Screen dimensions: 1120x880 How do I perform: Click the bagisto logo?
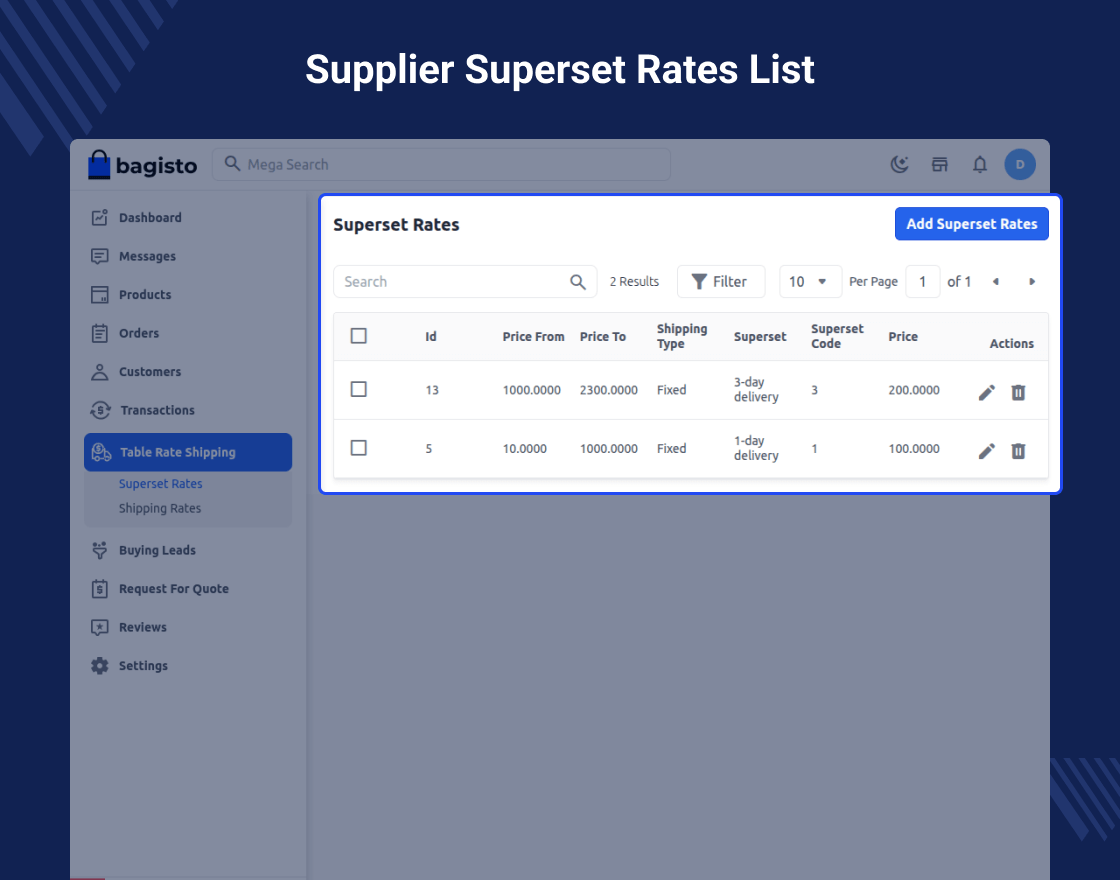tap(142, 165)
